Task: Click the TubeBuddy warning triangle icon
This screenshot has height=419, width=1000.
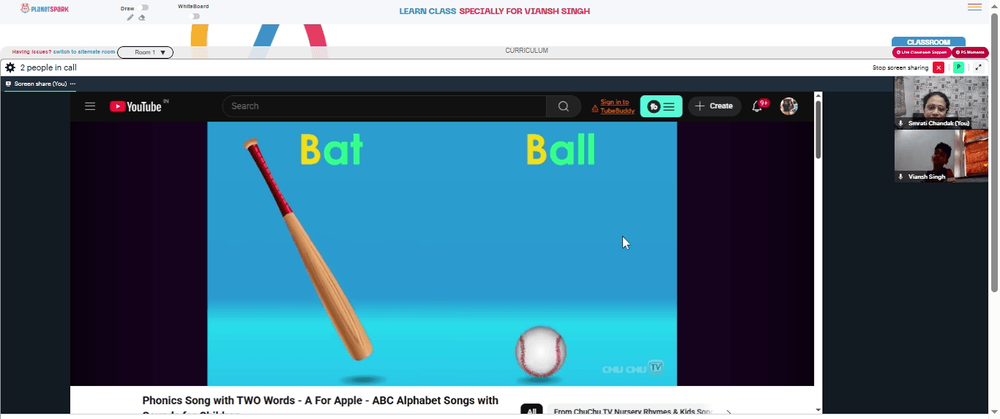Action: pyautogui.click(x=594, y=109)
